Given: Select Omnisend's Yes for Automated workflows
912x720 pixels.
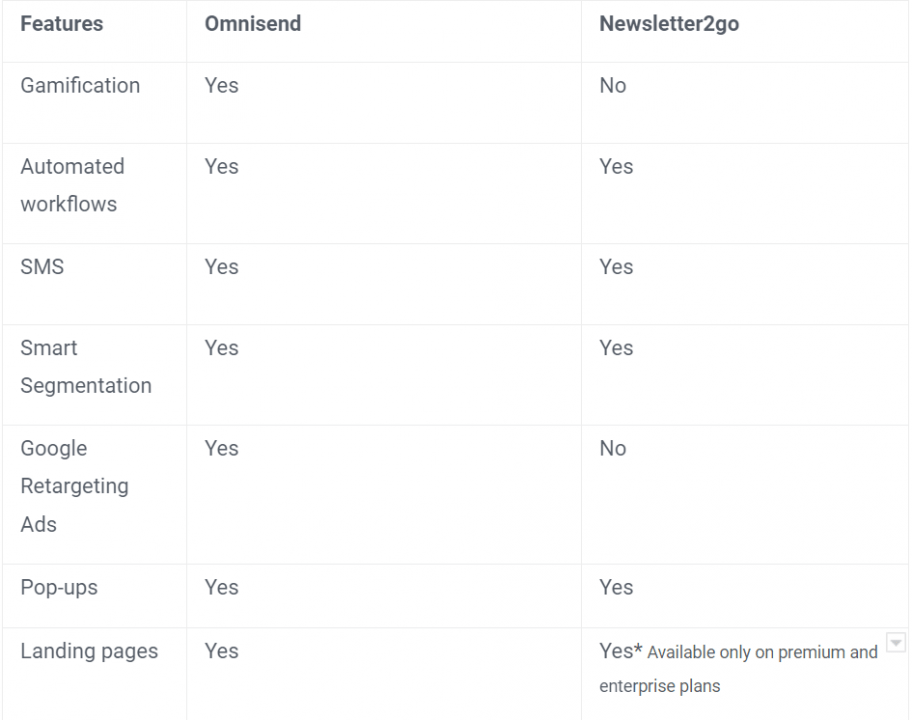Looking at the screenshot, I should [x=221, y=167].
